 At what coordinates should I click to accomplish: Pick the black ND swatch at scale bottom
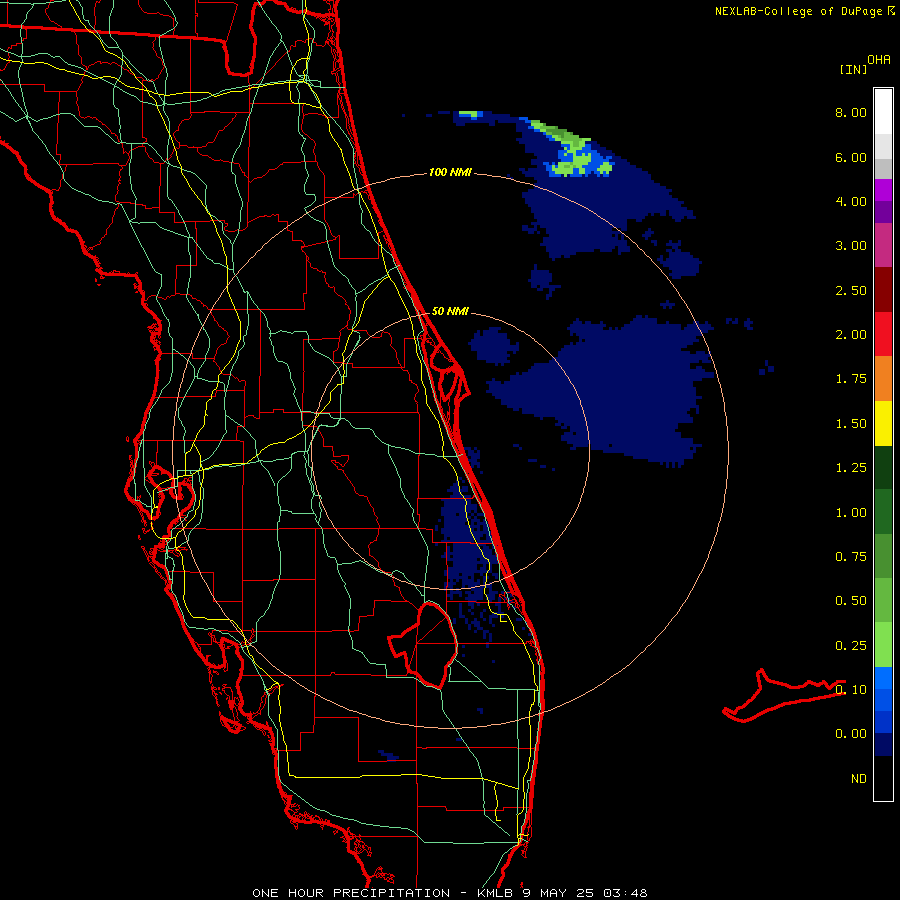pos(883,778)
